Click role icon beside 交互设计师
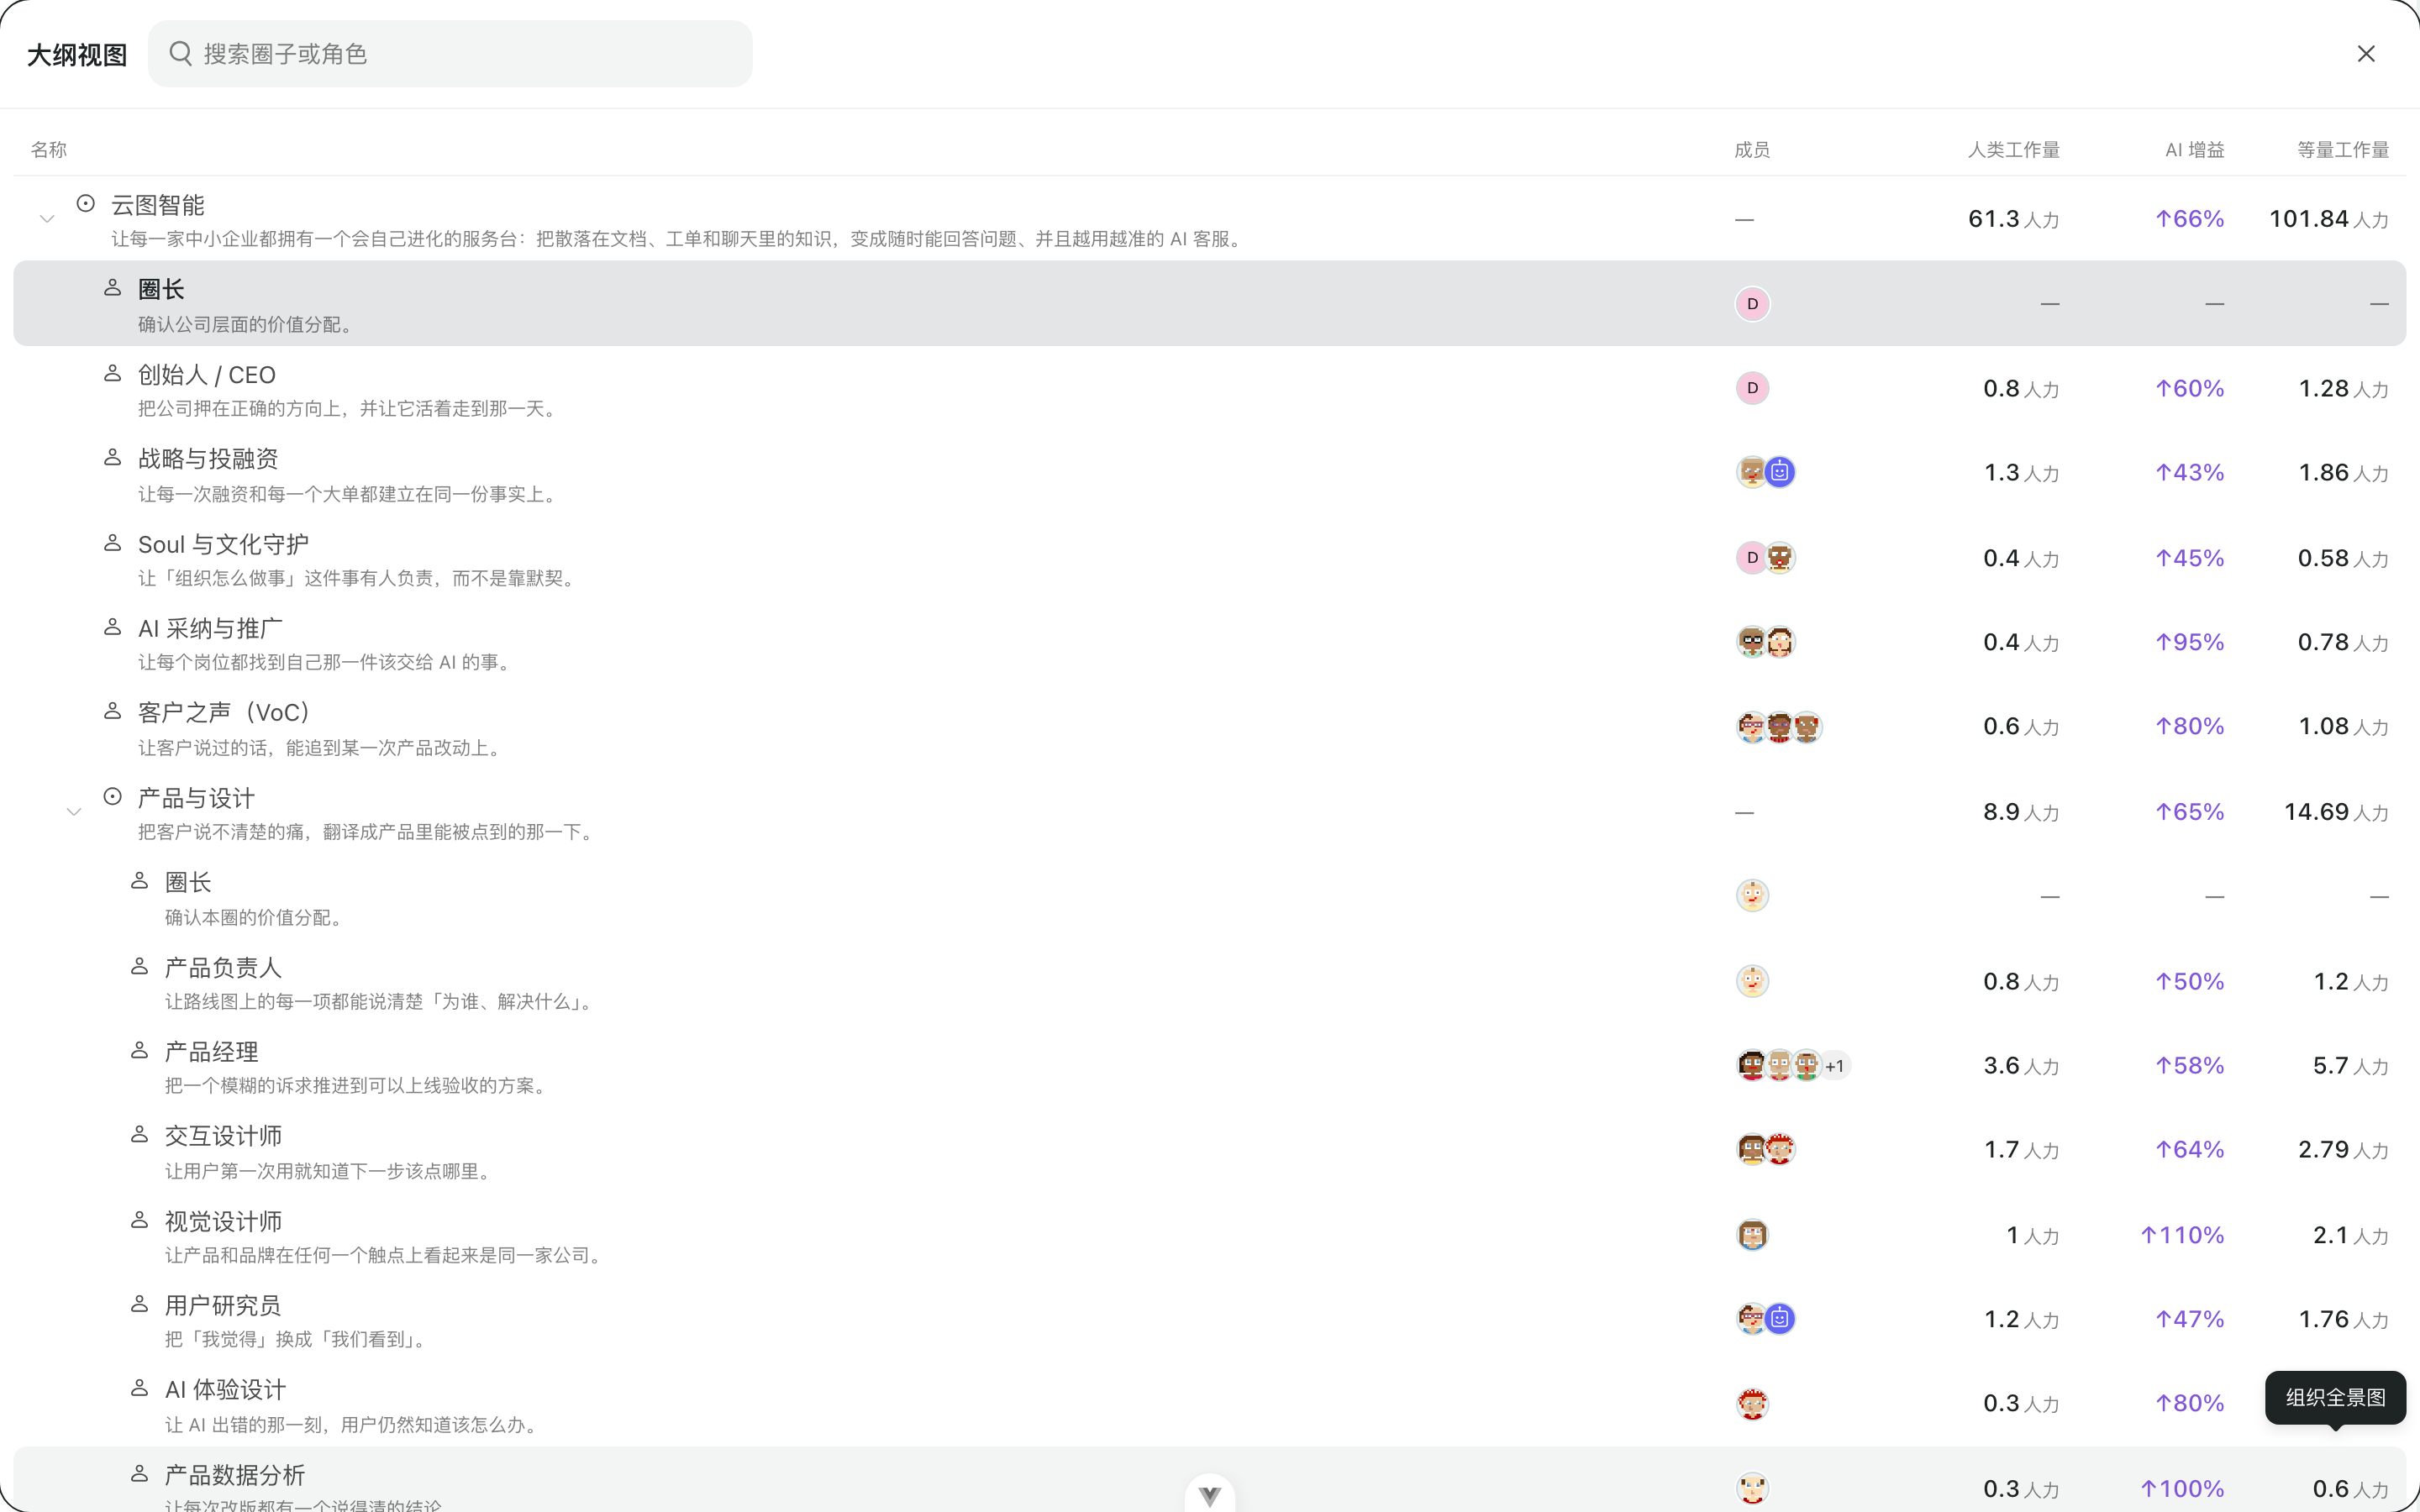The image size is (2420, 1512). pos(140,1135)
